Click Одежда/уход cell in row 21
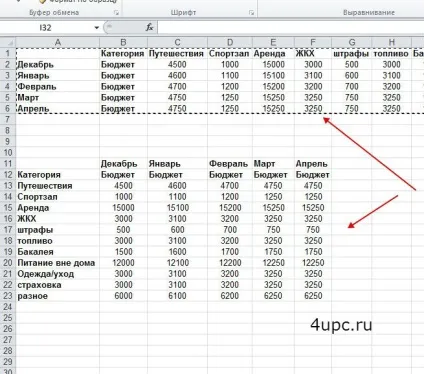This screenshot has width=424, height=374. pyautogui.click(x=58, y=274)
